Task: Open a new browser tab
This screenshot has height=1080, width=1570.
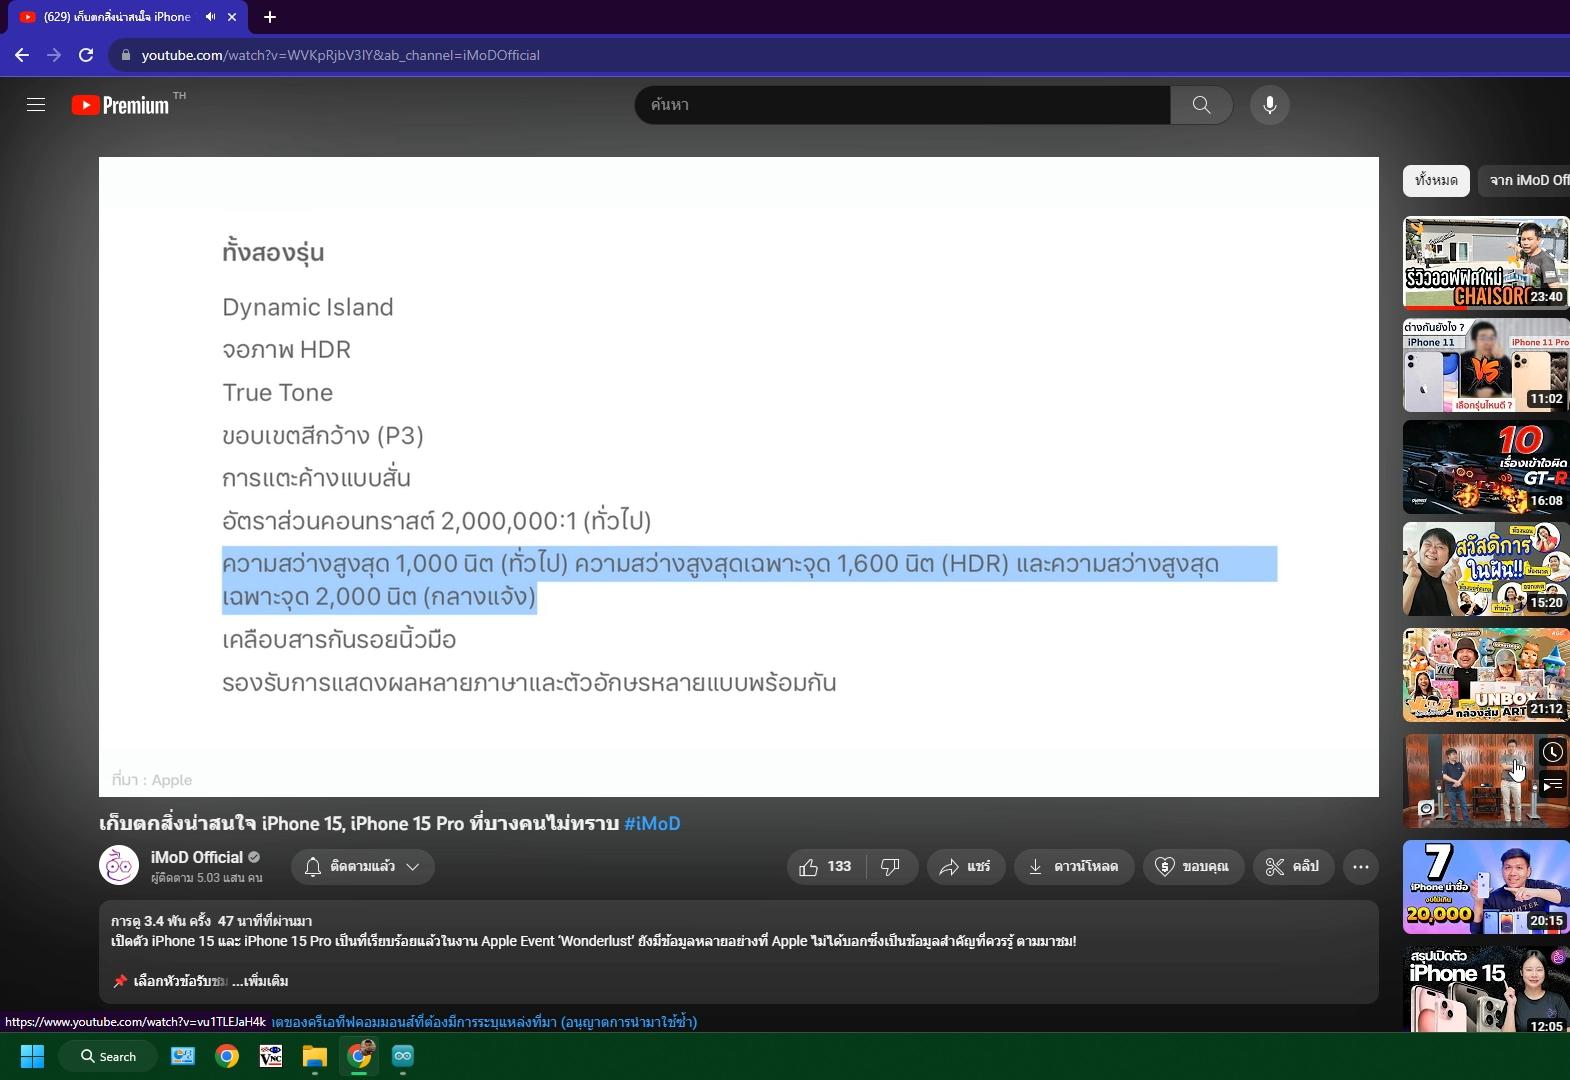Action: 270,17
